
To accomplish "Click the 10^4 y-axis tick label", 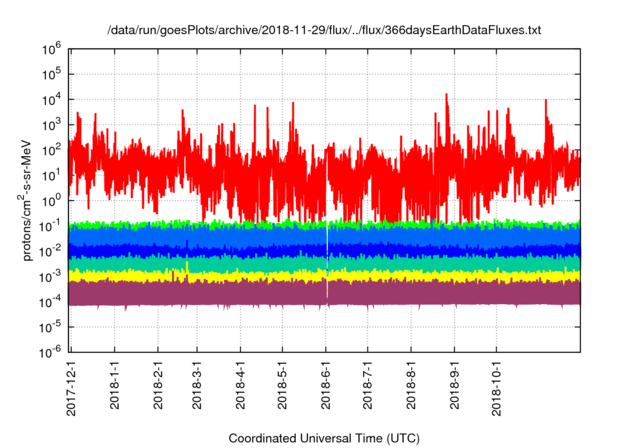I will click(51, 100).
